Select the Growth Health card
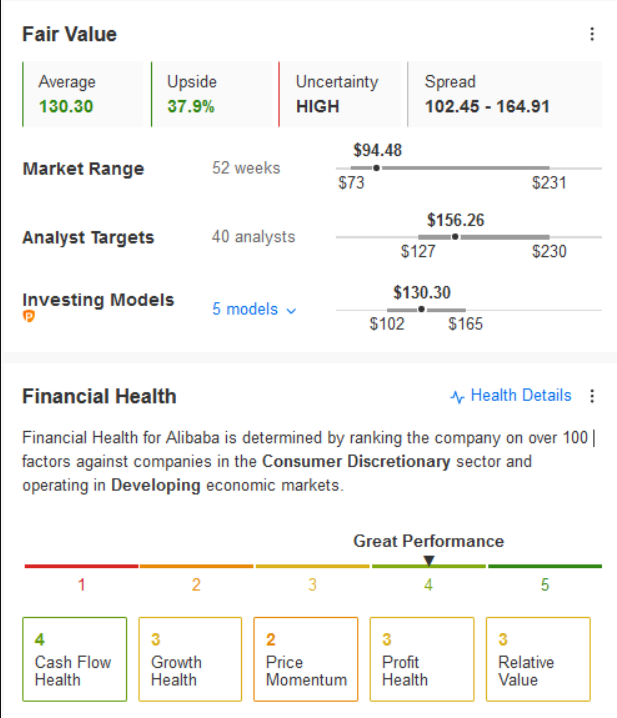Viewport: 617px width, 718px height. (190, 659)
